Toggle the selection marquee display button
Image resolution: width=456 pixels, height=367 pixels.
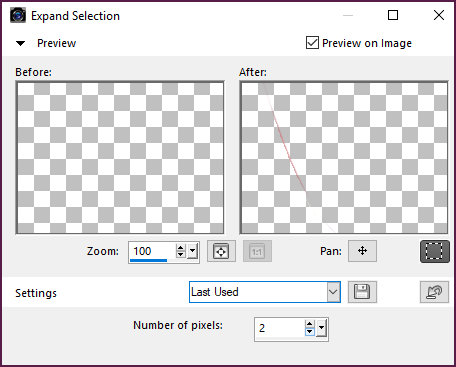(x=435, y=251)
